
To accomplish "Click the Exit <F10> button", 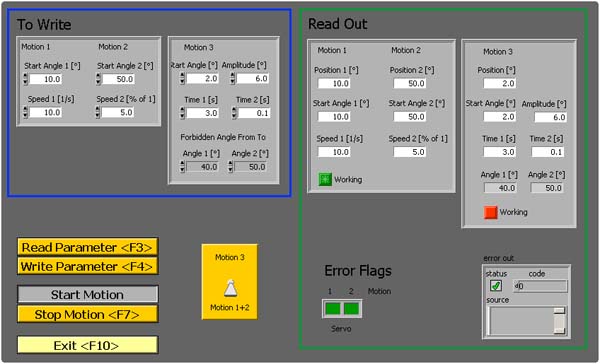I will click(88, 345).
